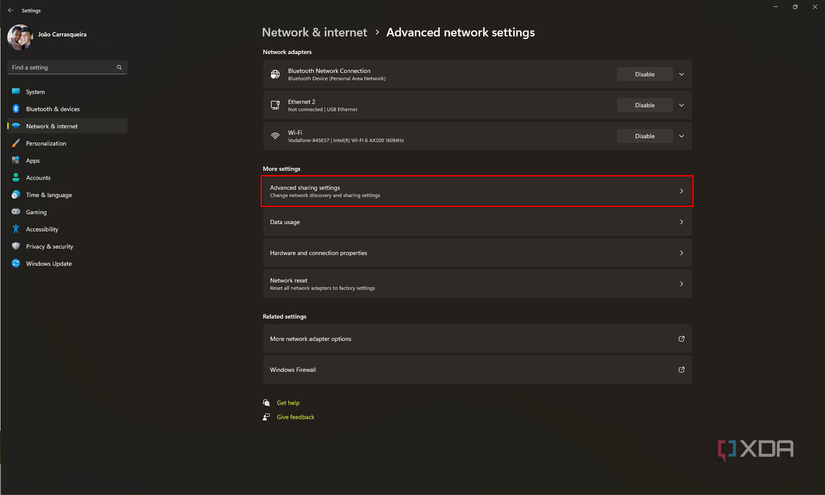The width and height of the screenshot is (825, 495).
Task: Open Bluetooth & devices settings
Action: click(52, 109)
